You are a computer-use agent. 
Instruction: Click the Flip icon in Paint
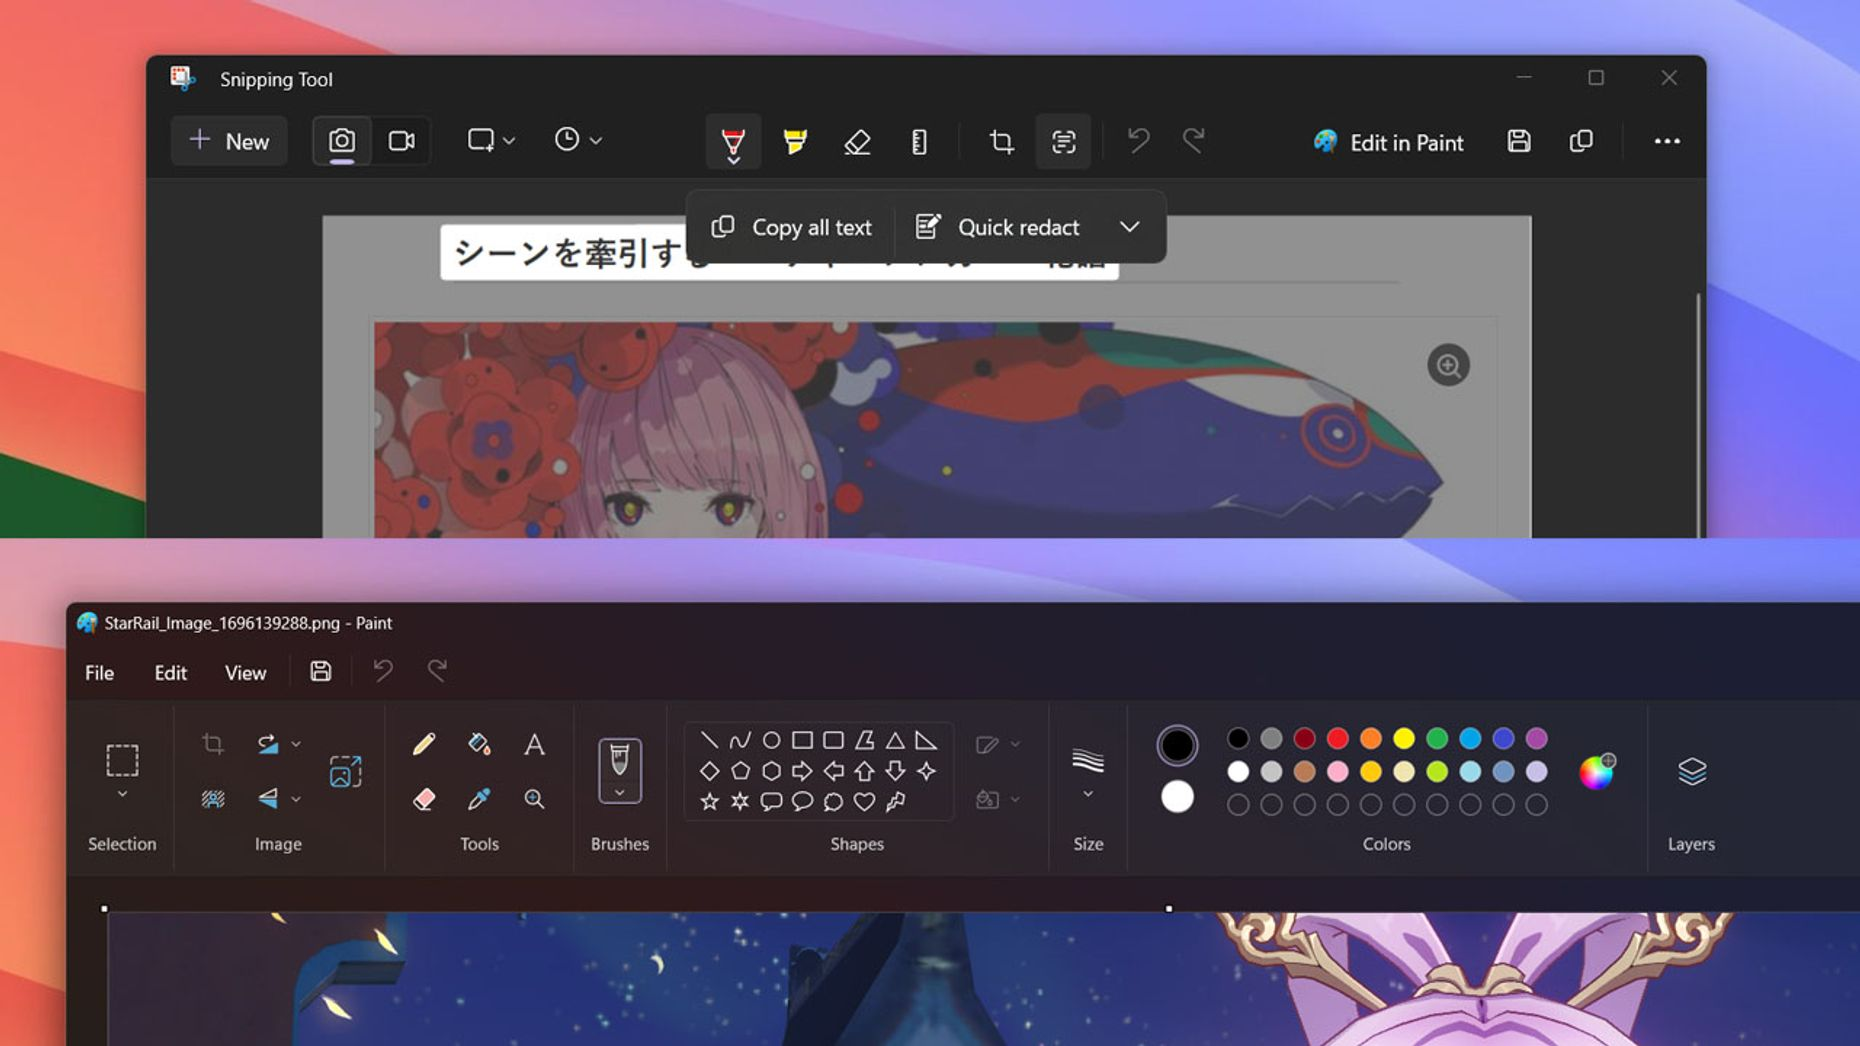[267, 799]
